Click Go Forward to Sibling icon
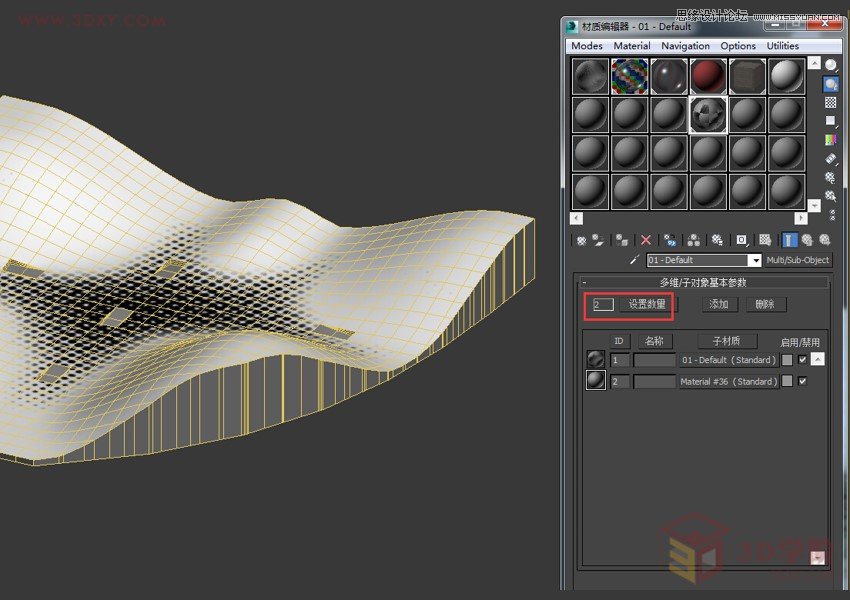This screenshot has width=850, height=600. [825, 240]
